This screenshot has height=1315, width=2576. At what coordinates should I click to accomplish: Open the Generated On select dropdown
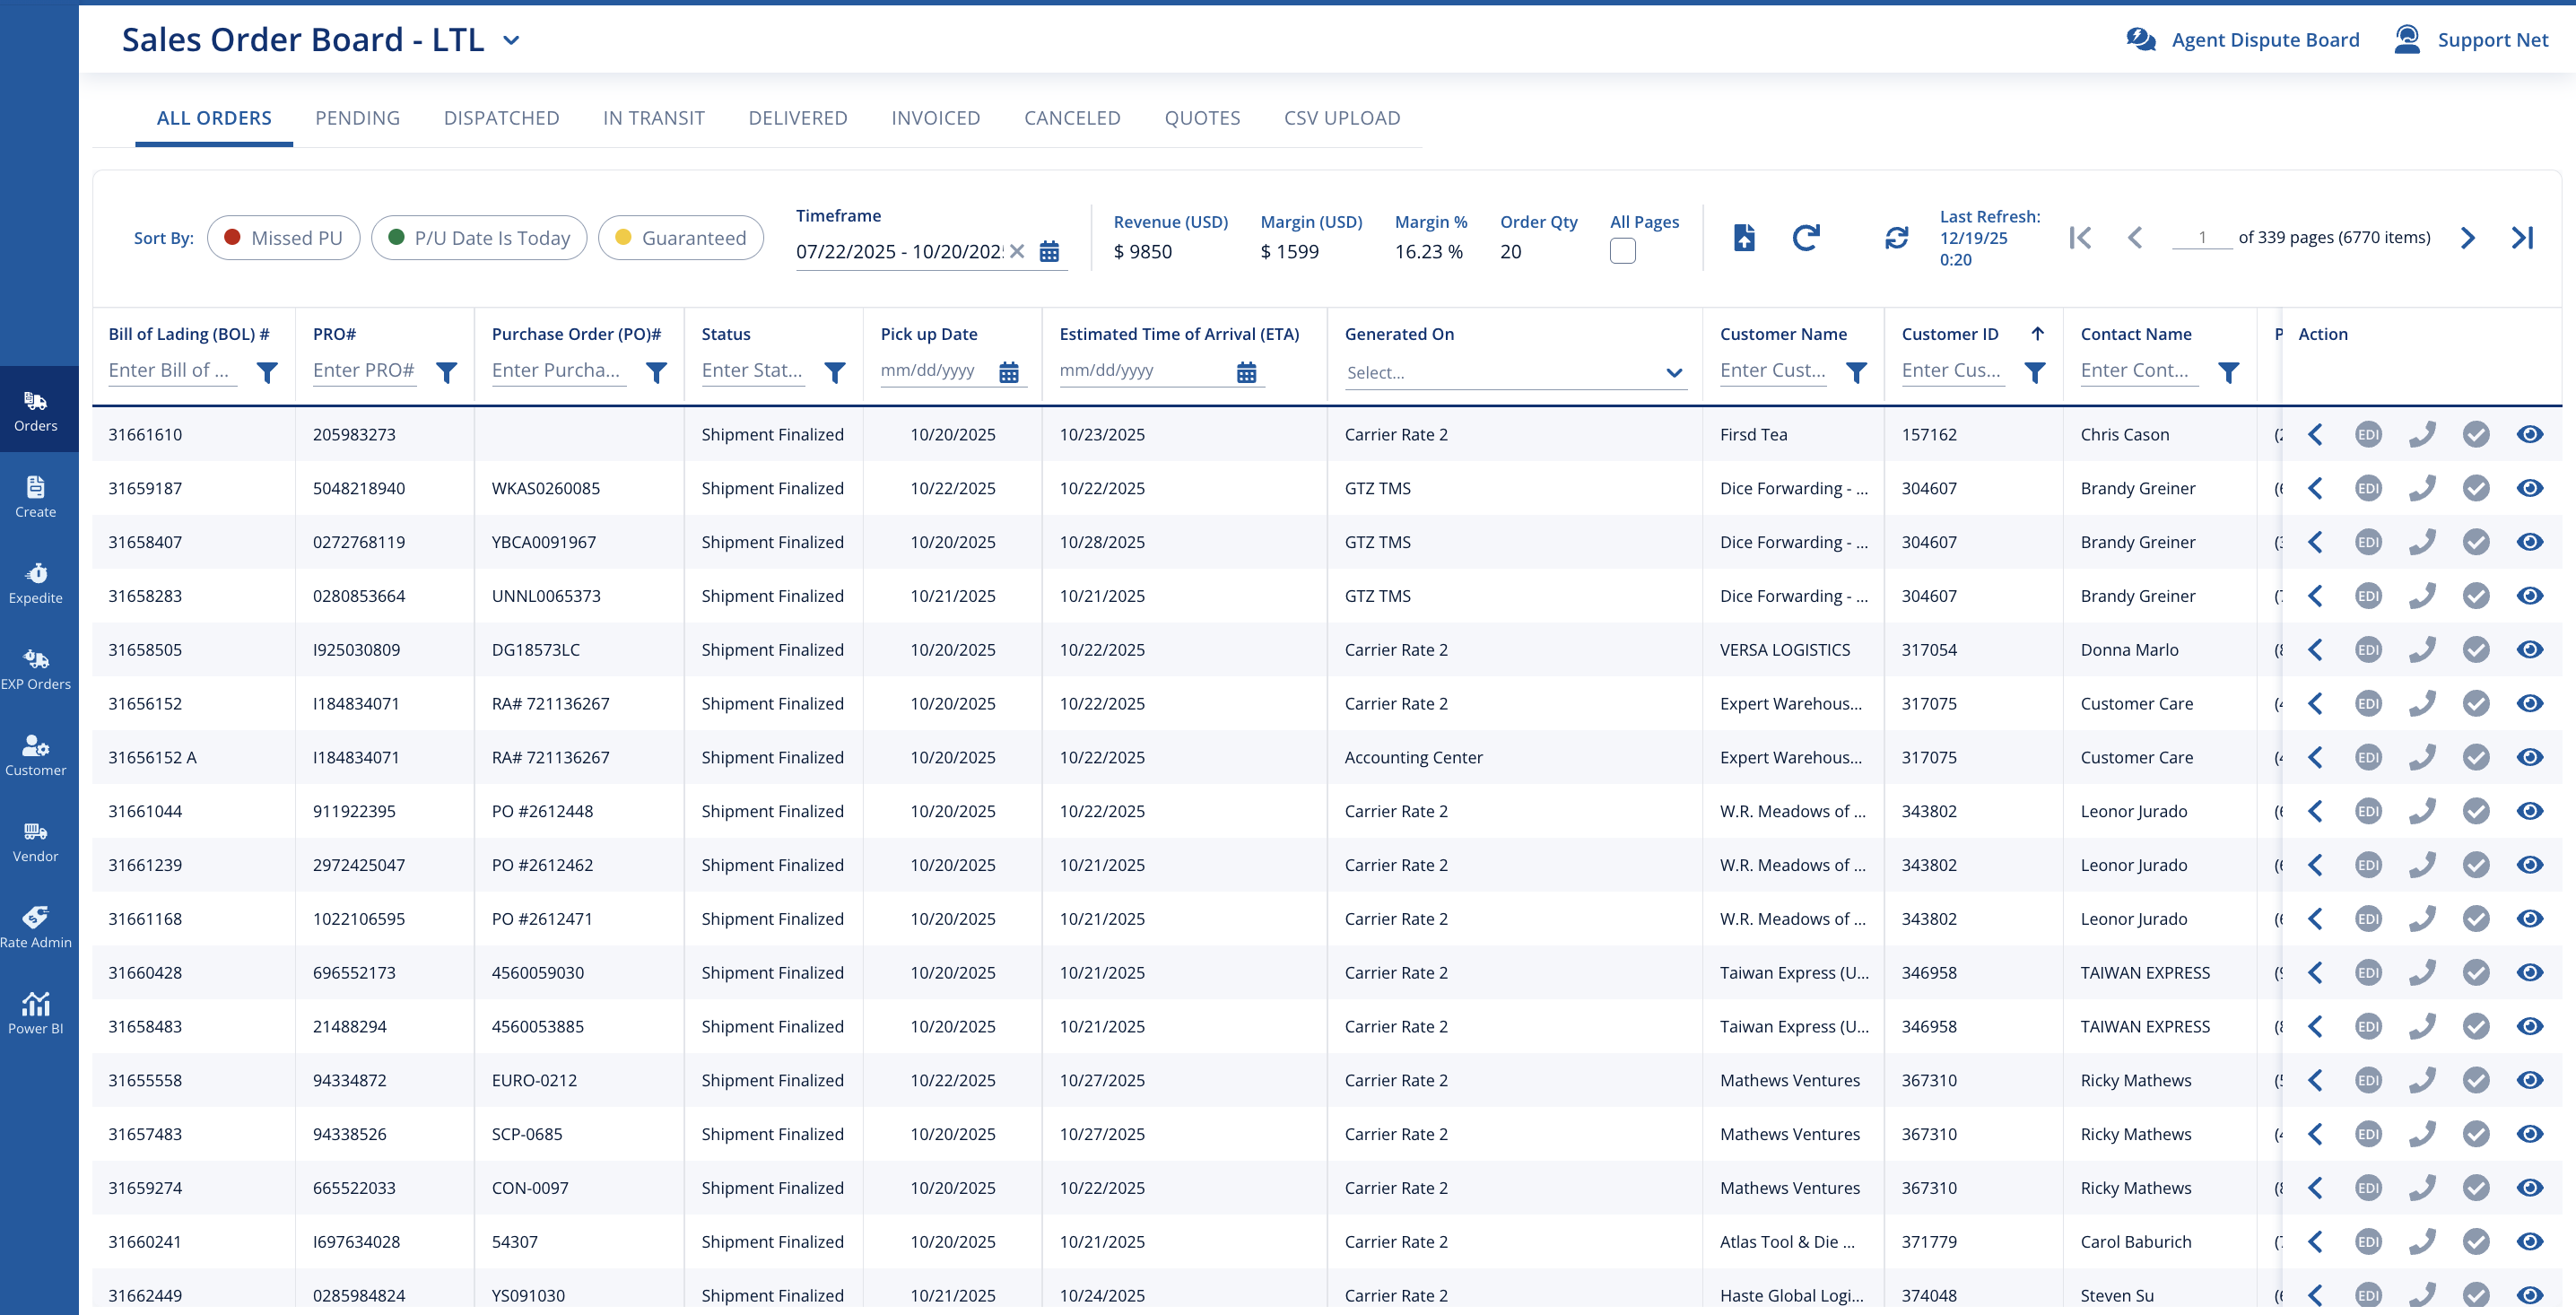pos(1514,373)
